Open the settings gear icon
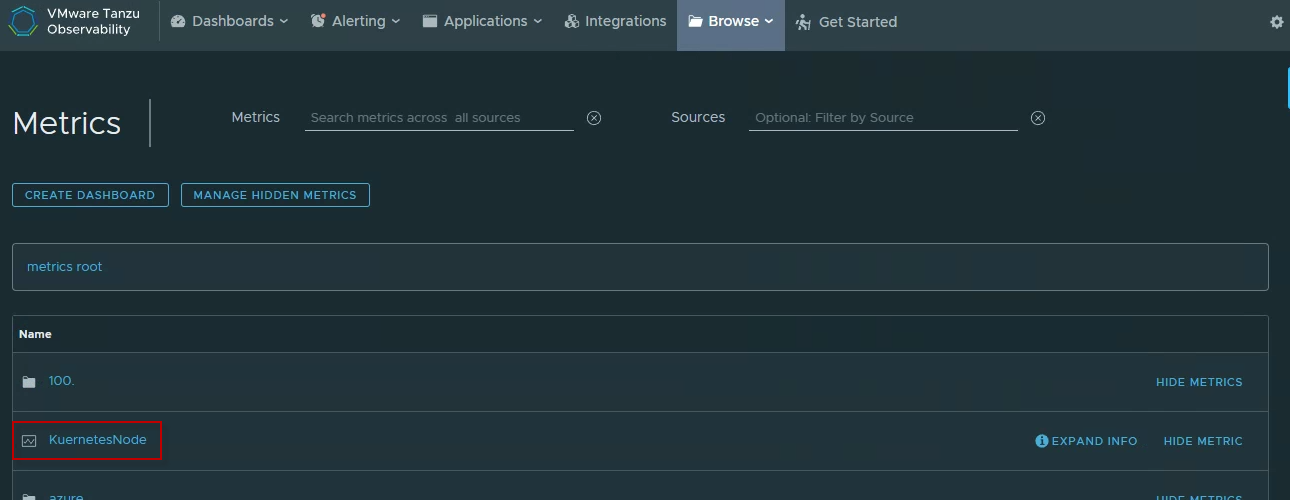 click(1276, 22)
